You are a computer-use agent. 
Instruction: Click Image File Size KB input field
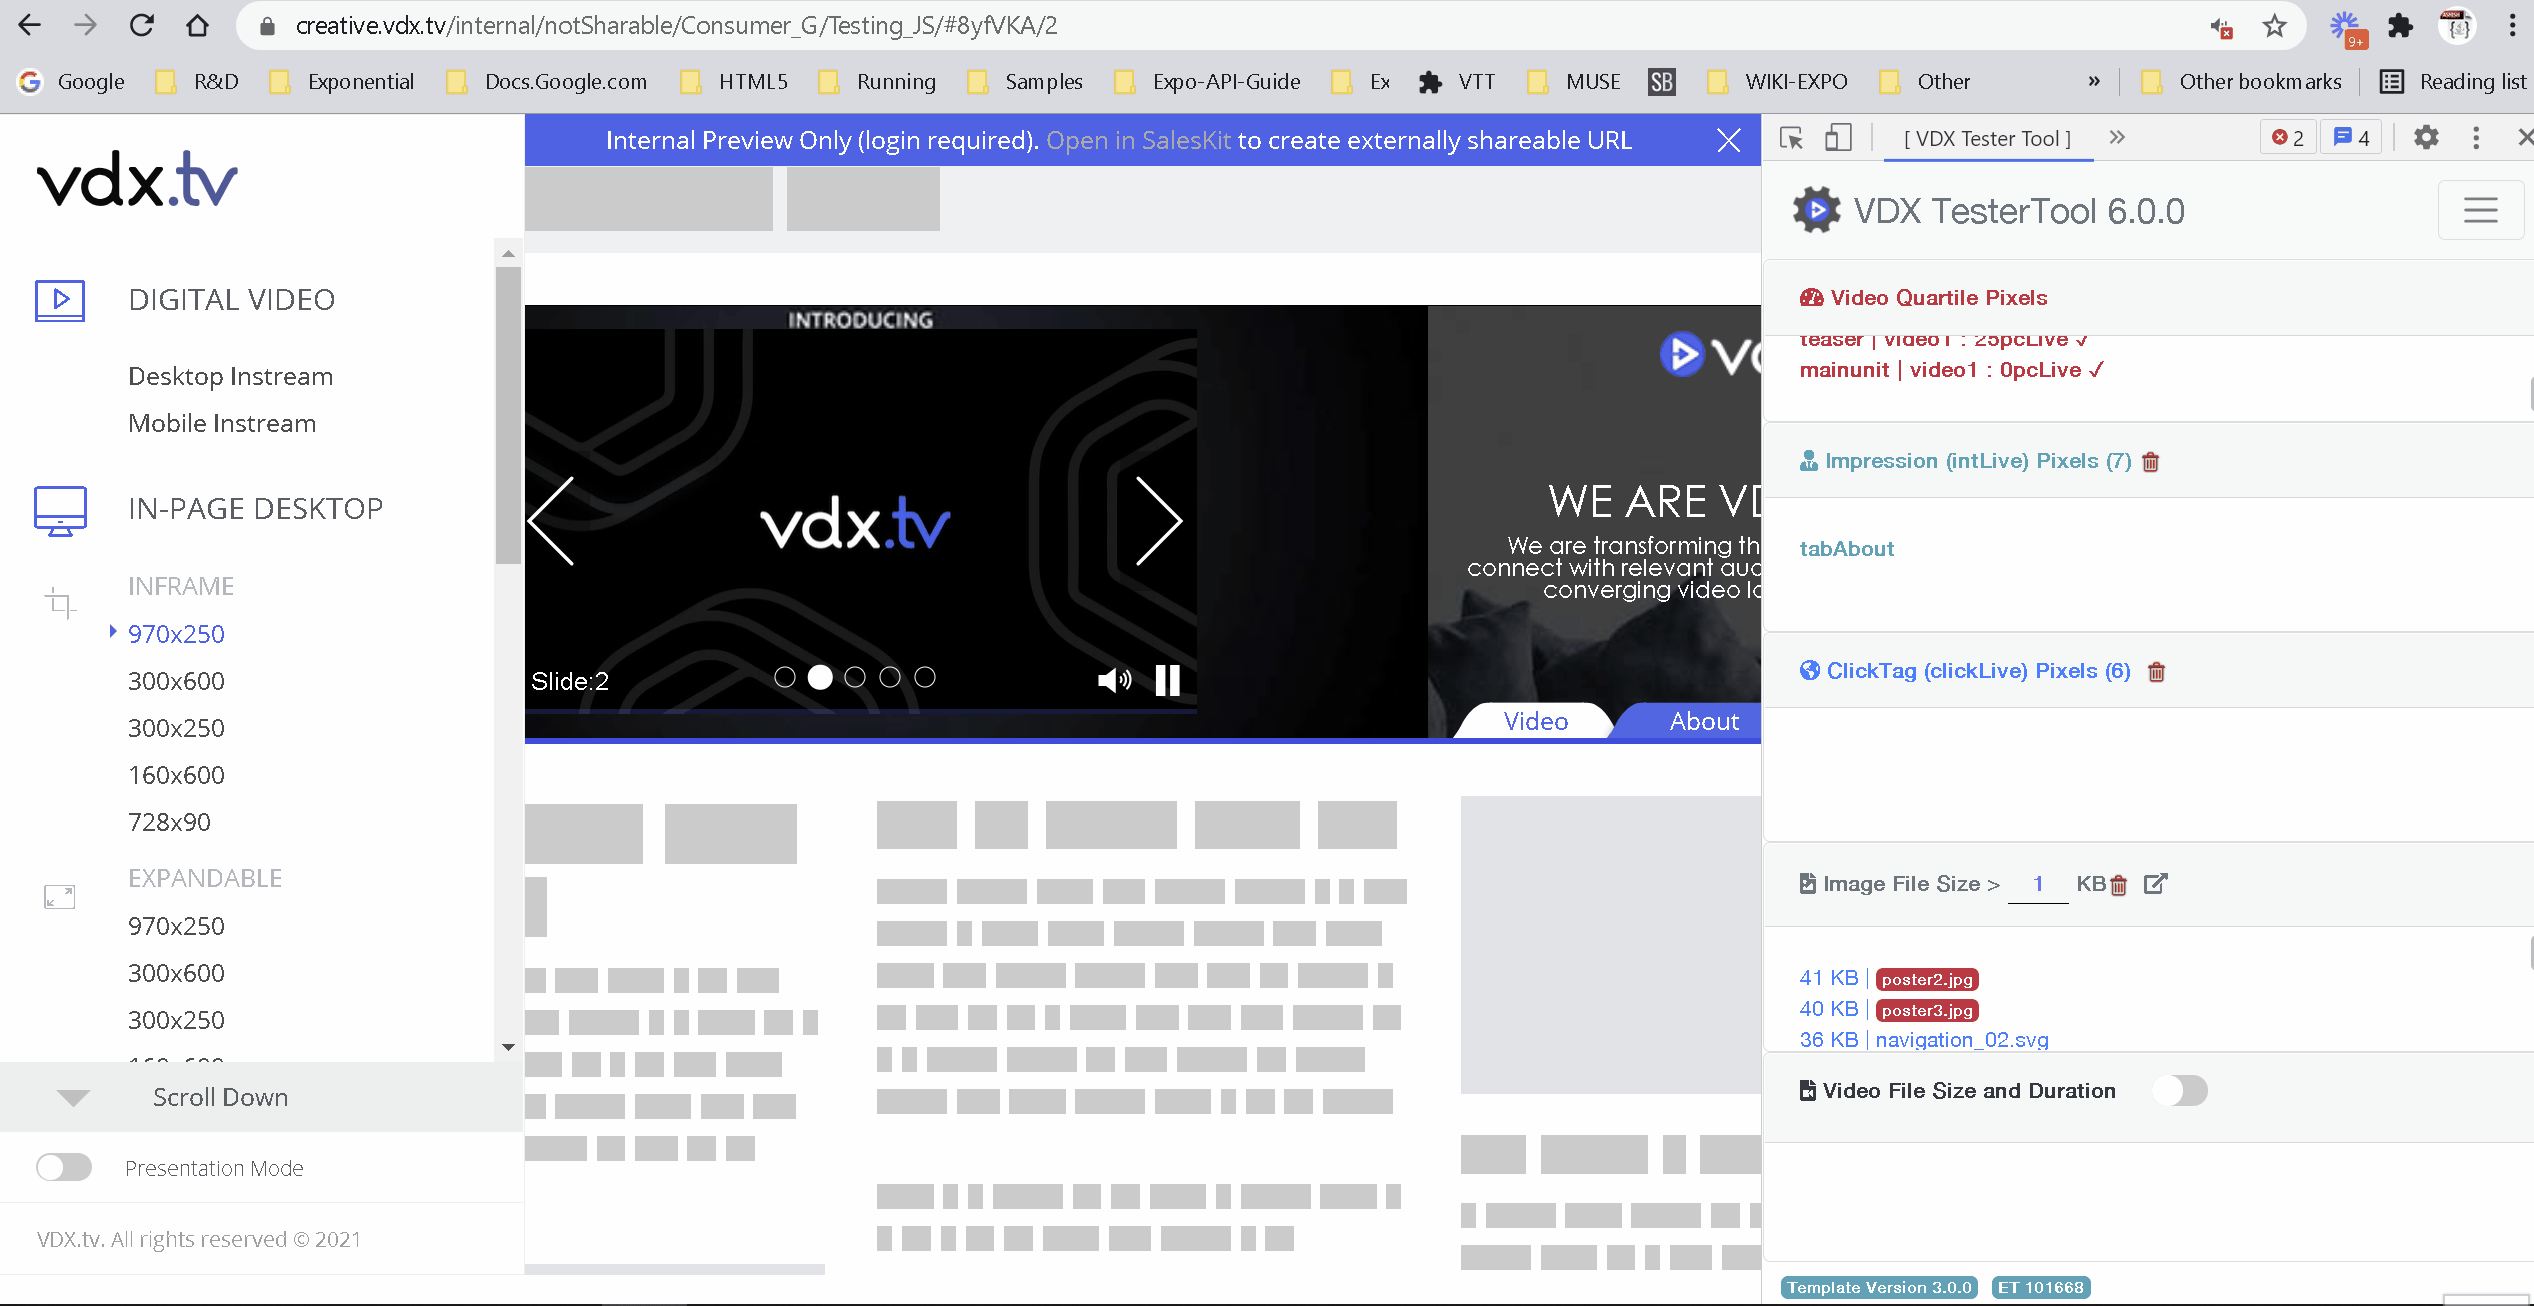[2038, 884]
